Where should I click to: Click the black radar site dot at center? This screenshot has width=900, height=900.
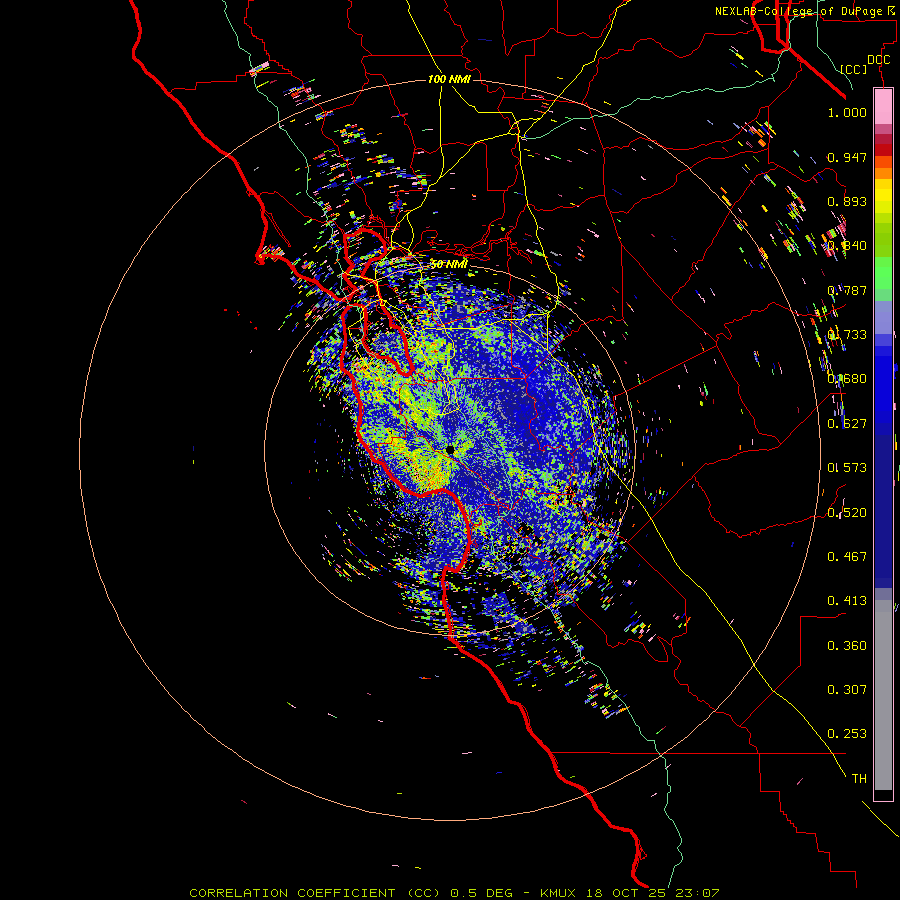coord(450,449)
